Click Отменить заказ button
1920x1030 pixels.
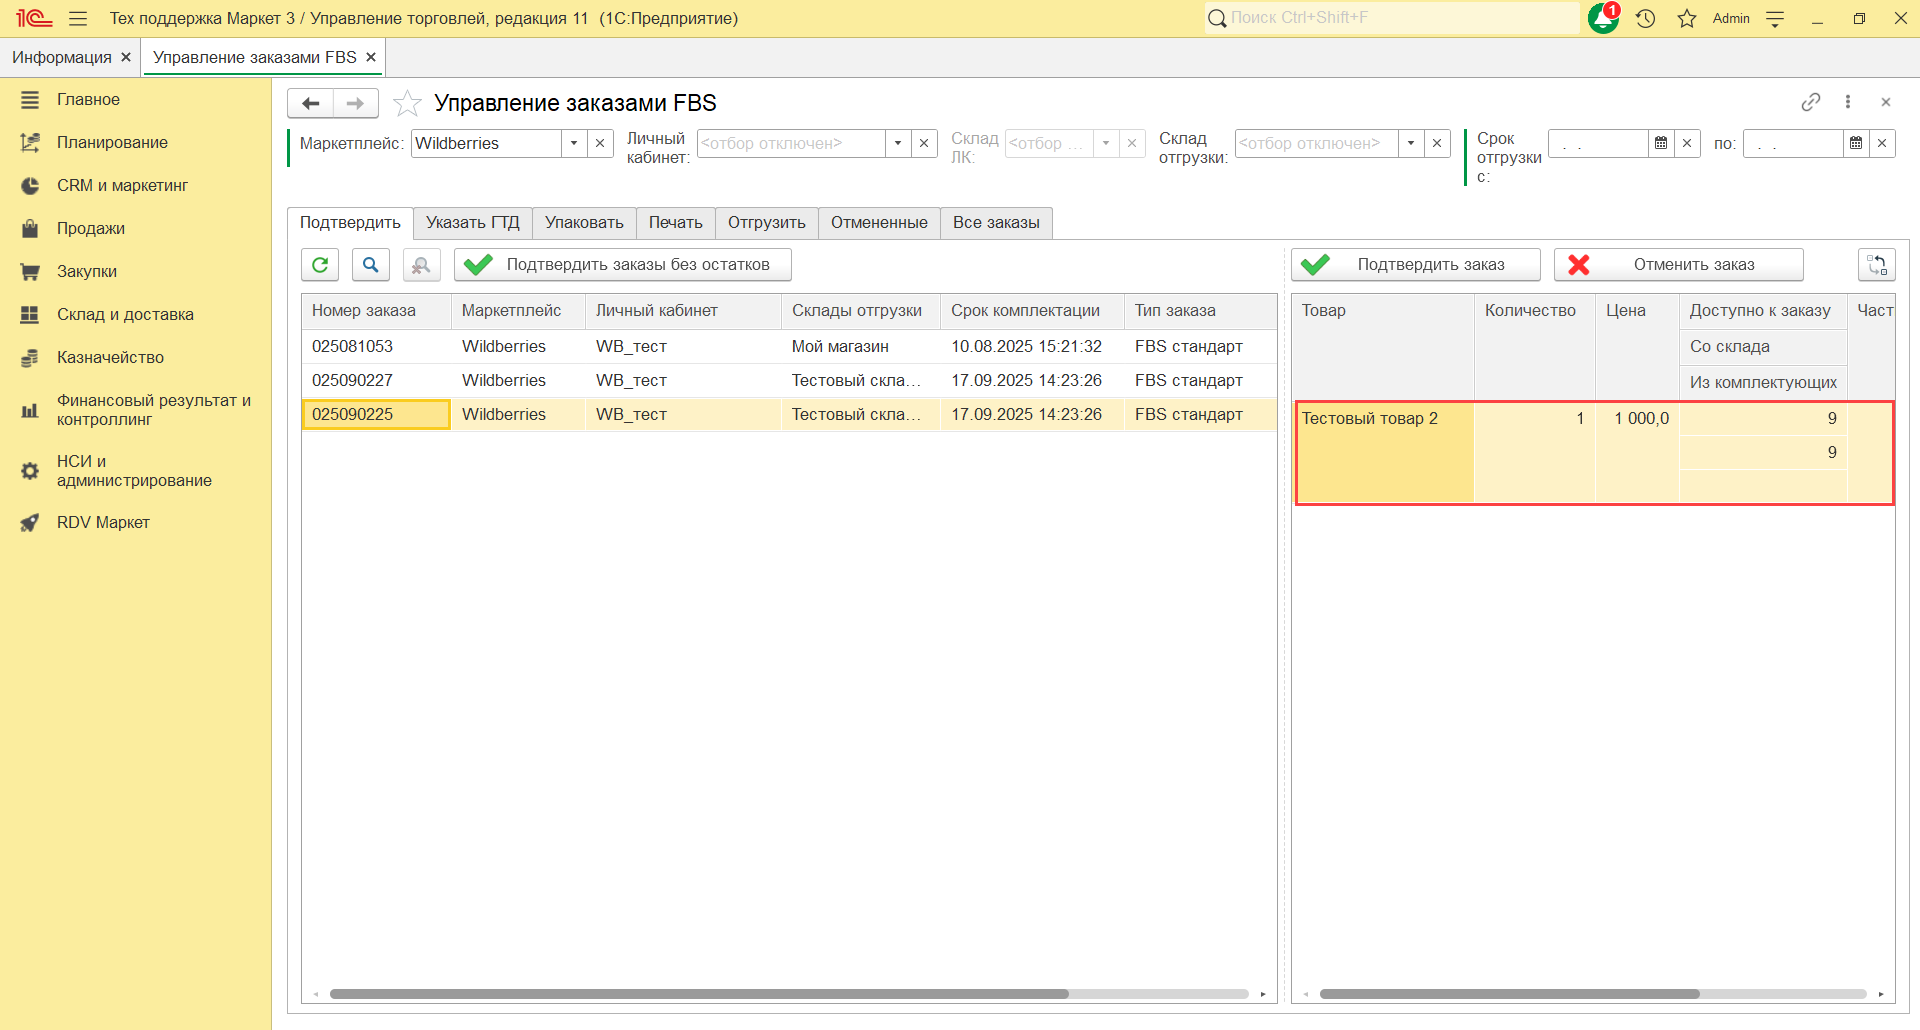1678,265
